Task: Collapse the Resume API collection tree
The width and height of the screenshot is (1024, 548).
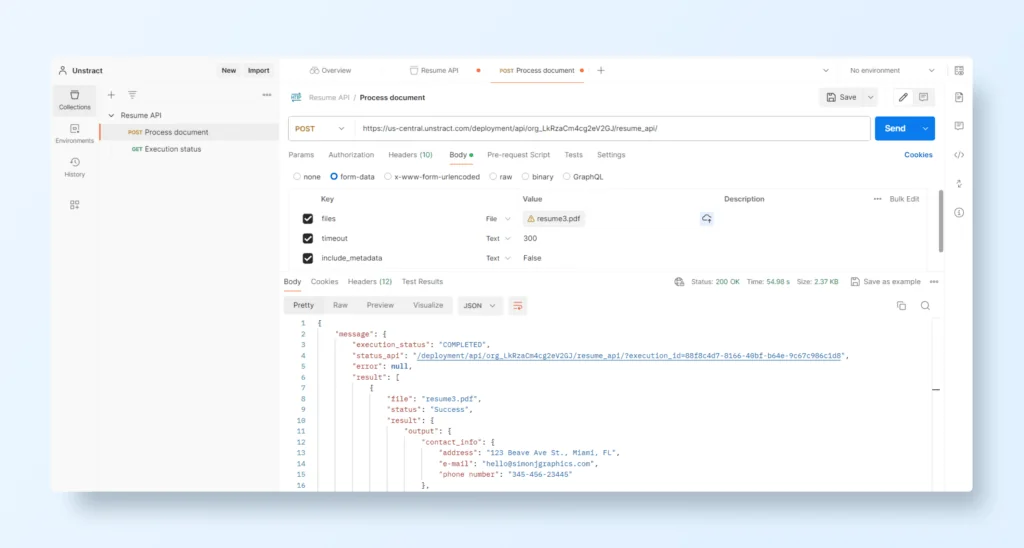Action: (x=111, y=116)
